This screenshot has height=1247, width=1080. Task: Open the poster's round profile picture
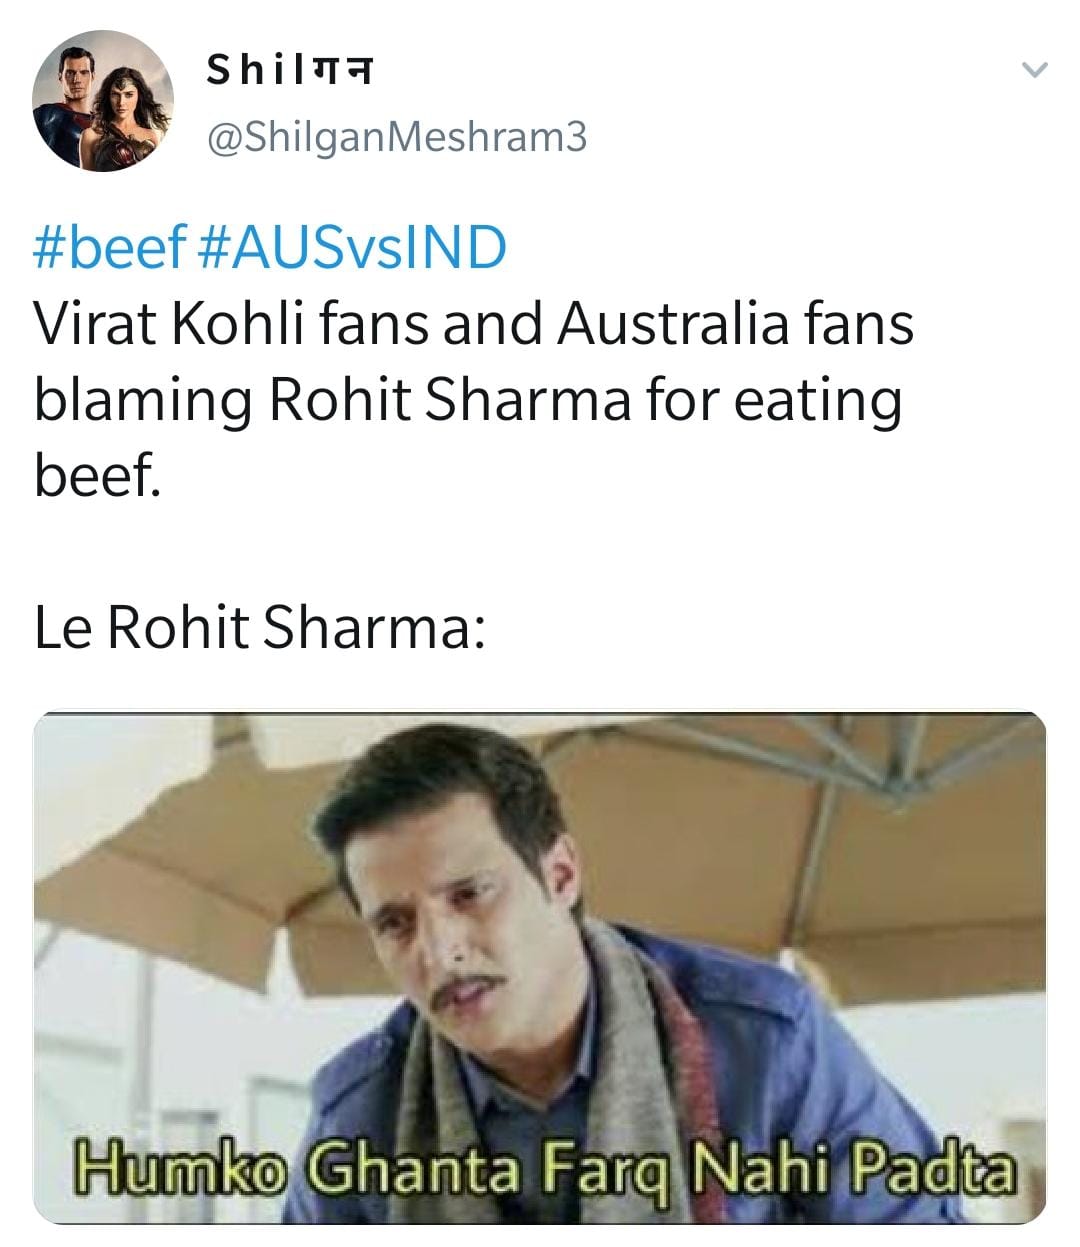pyautogui.click(x=103, y=101)
